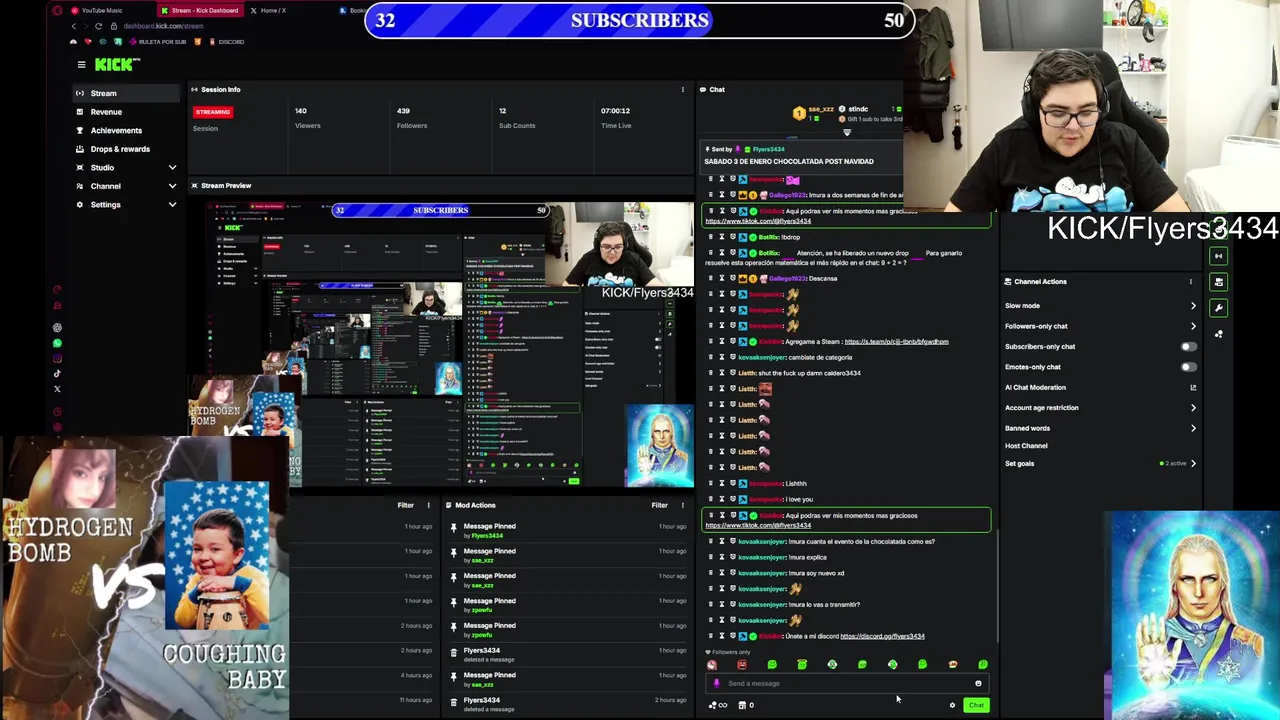The image size is (1280, 720).
Task: Click the browser back arrow
Action: [x=73, y=26]
